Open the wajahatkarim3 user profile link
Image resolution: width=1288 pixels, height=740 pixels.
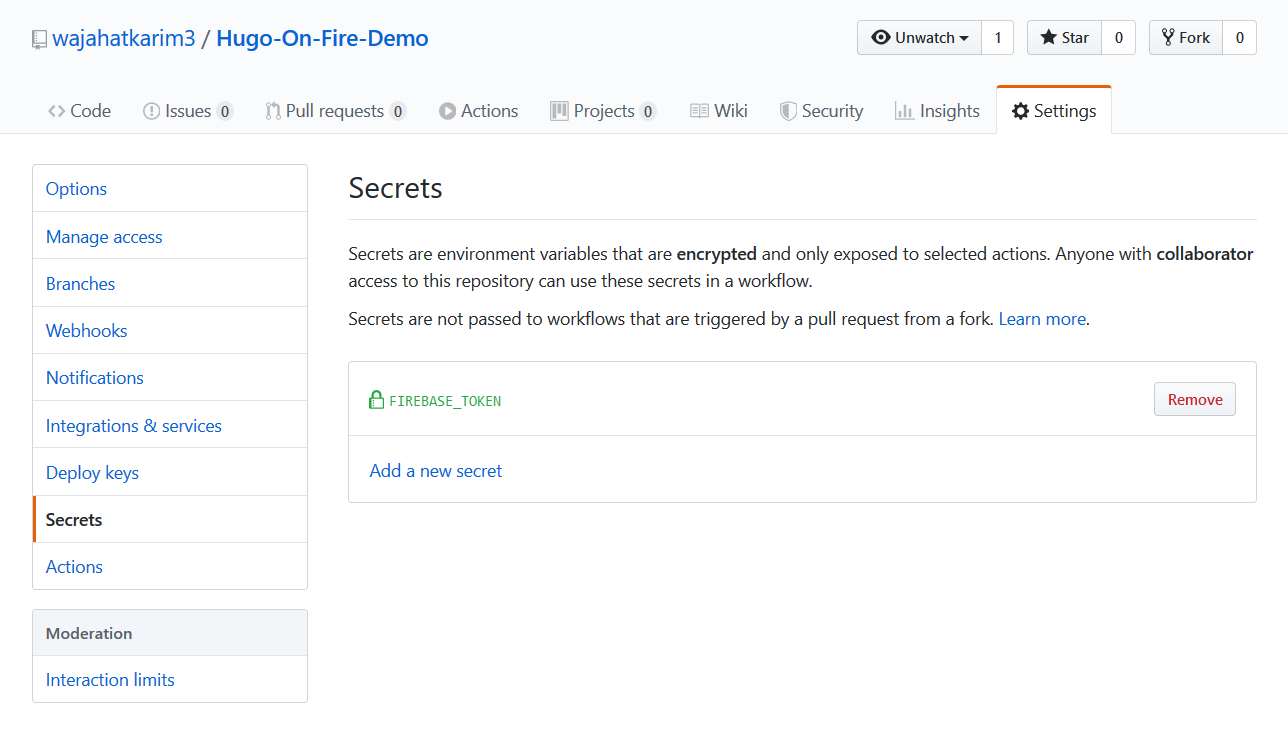point(123,38)
